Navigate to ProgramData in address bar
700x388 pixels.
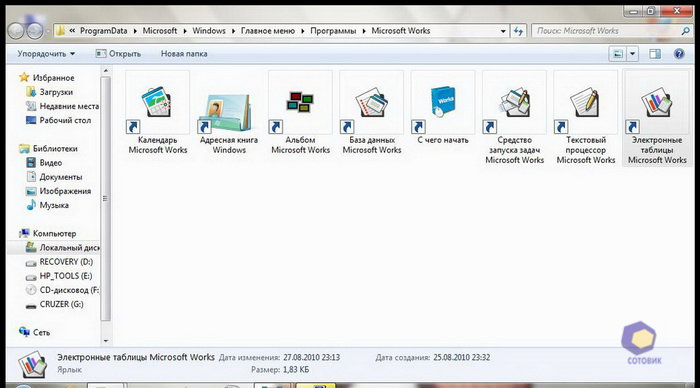104,31
